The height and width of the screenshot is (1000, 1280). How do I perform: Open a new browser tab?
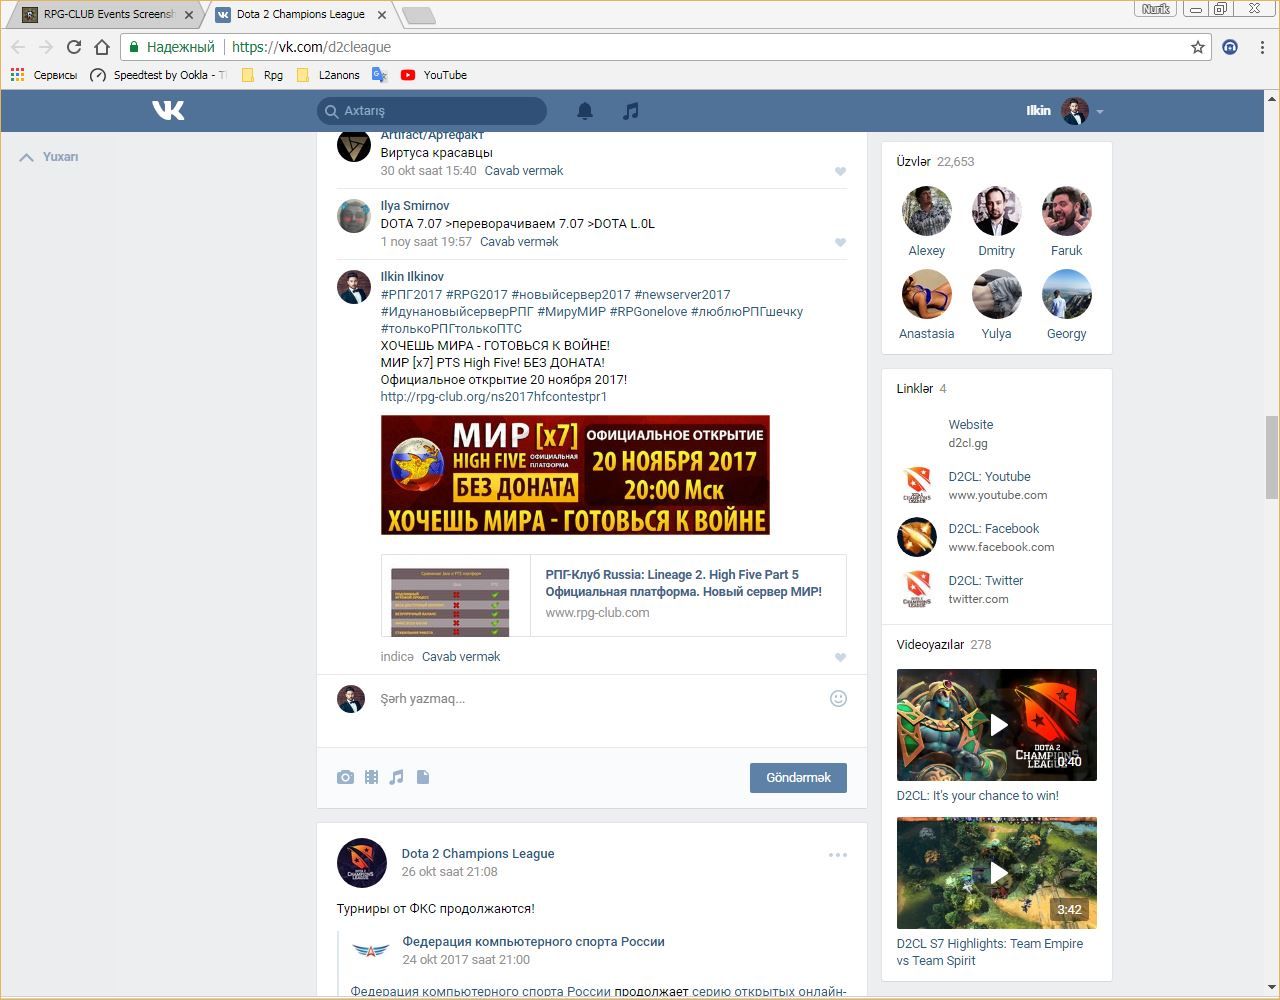[418, 15]
